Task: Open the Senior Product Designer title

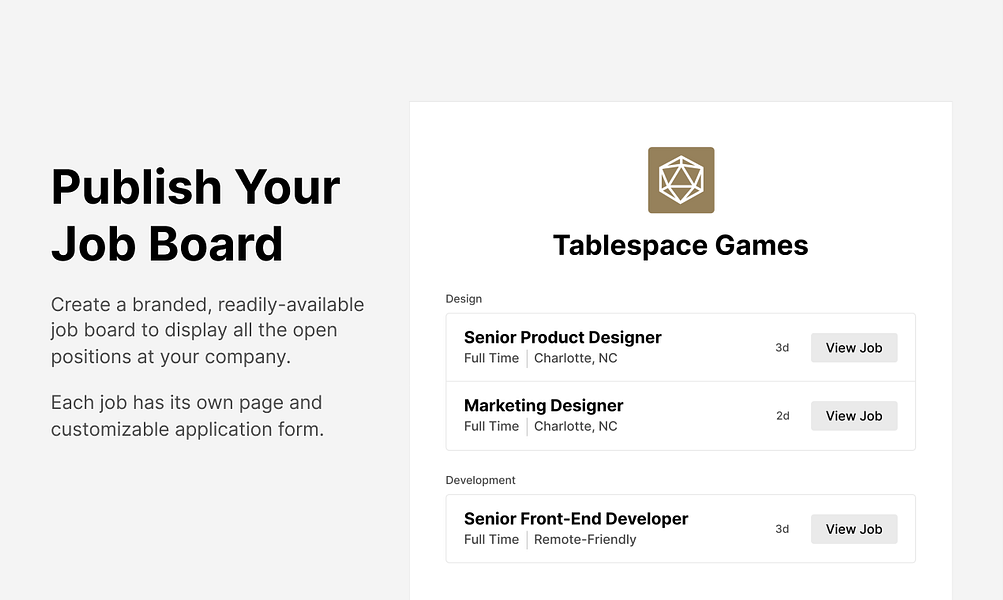Action: pos(562,337)
